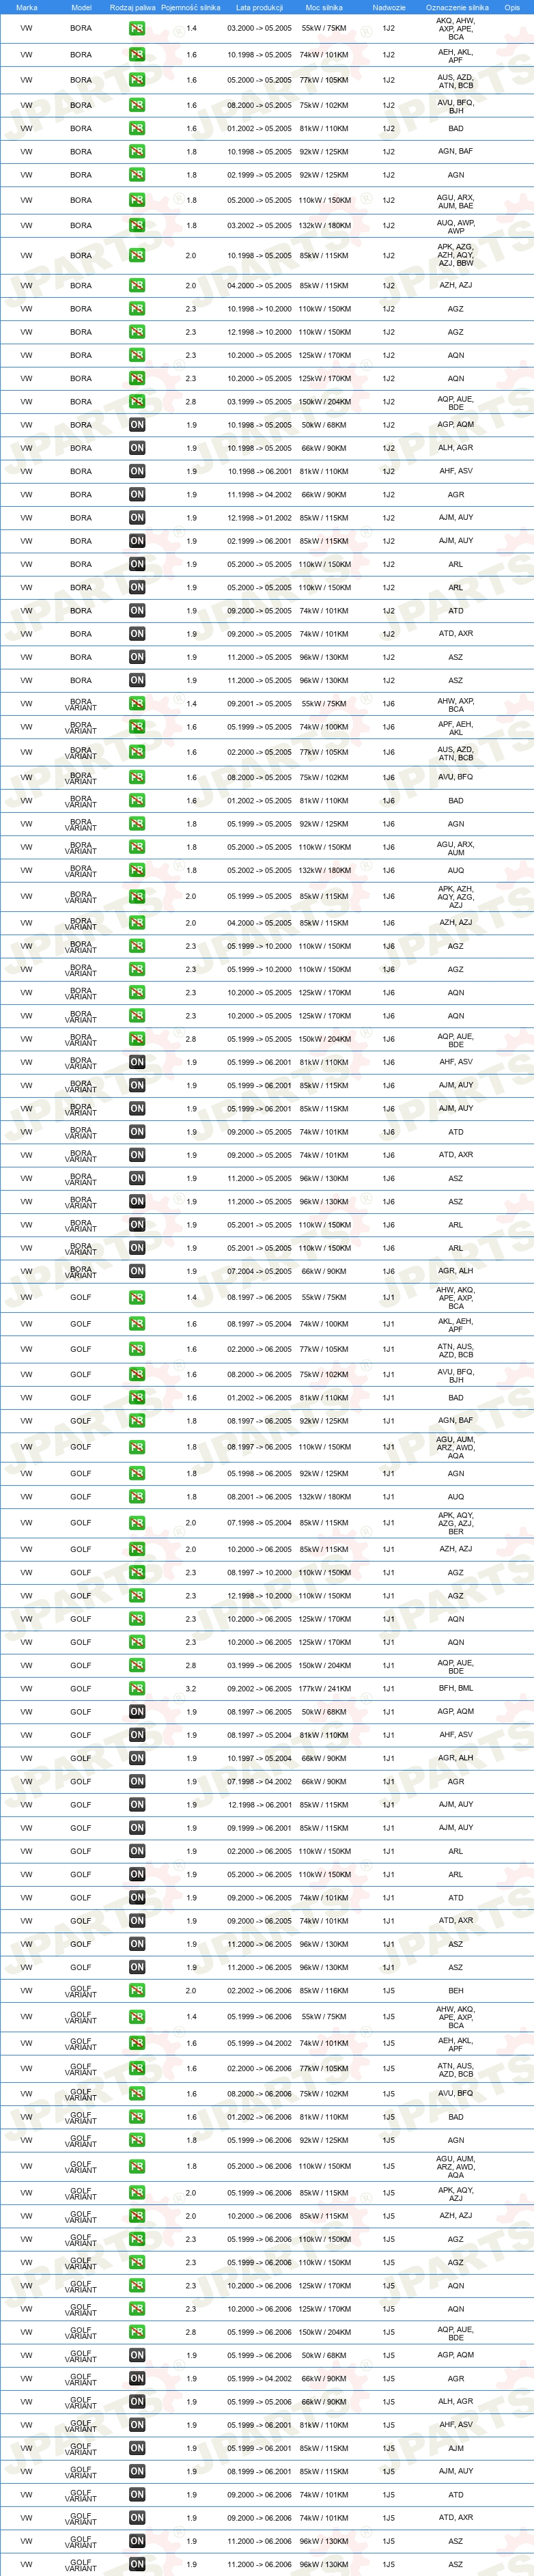Click engine codes AKQ, AHW, AXP, APE, BCA
The height and width of the screenshot is (2576, 534).
click(456, 29)
